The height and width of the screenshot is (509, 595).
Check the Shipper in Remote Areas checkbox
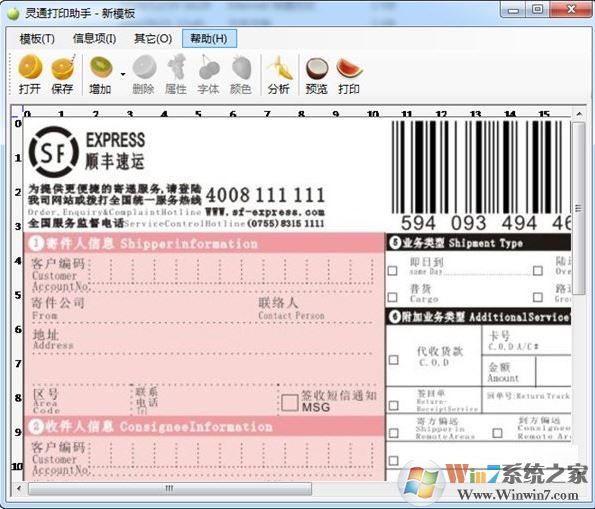[394, 433]
